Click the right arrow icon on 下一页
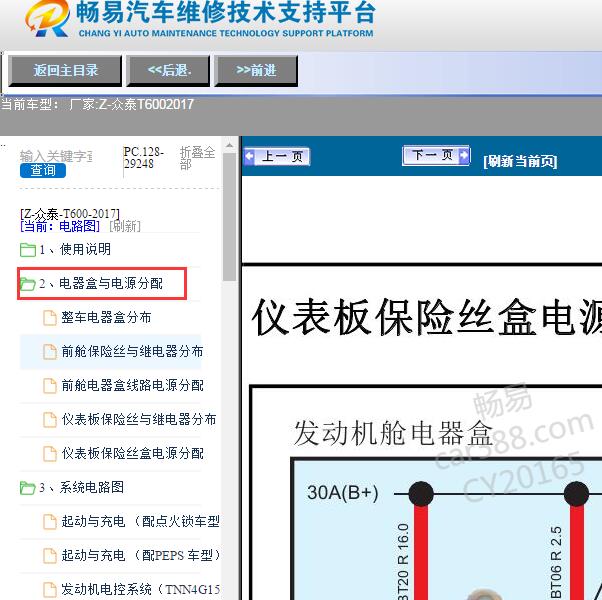The image size is (602, 600). tap(464, 155)
